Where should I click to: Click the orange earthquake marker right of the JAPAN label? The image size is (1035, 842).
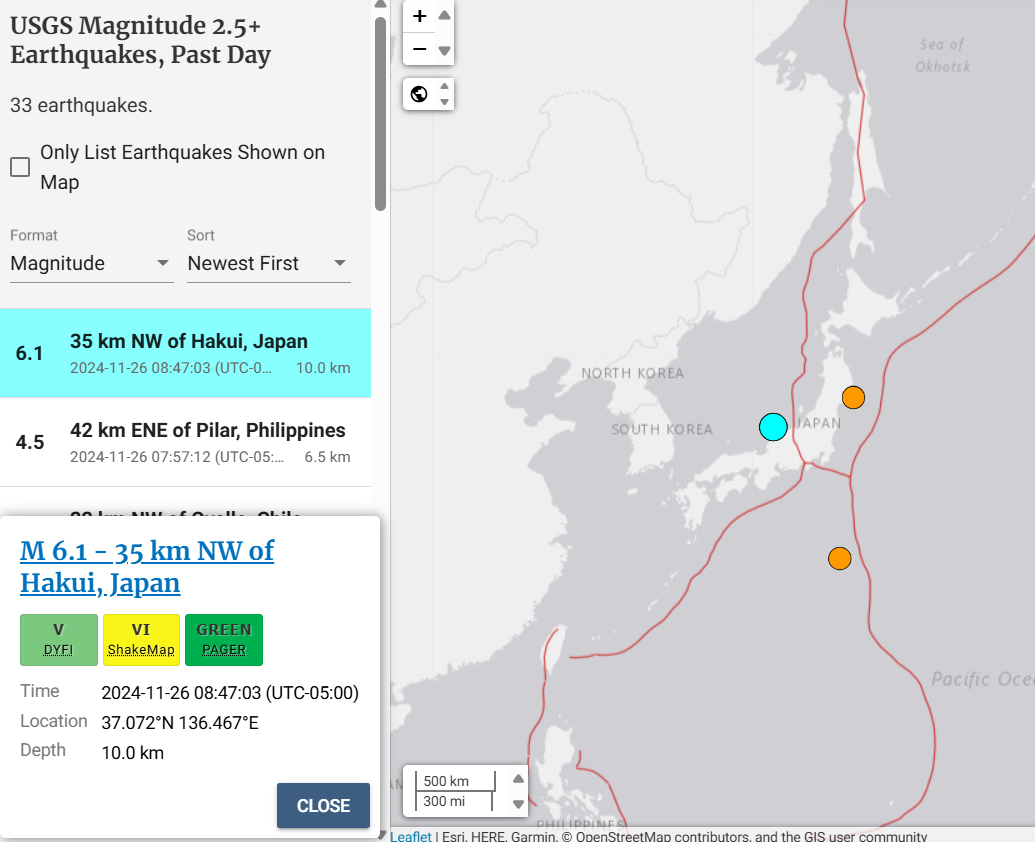pyautogui.click(x=853, y=397)
